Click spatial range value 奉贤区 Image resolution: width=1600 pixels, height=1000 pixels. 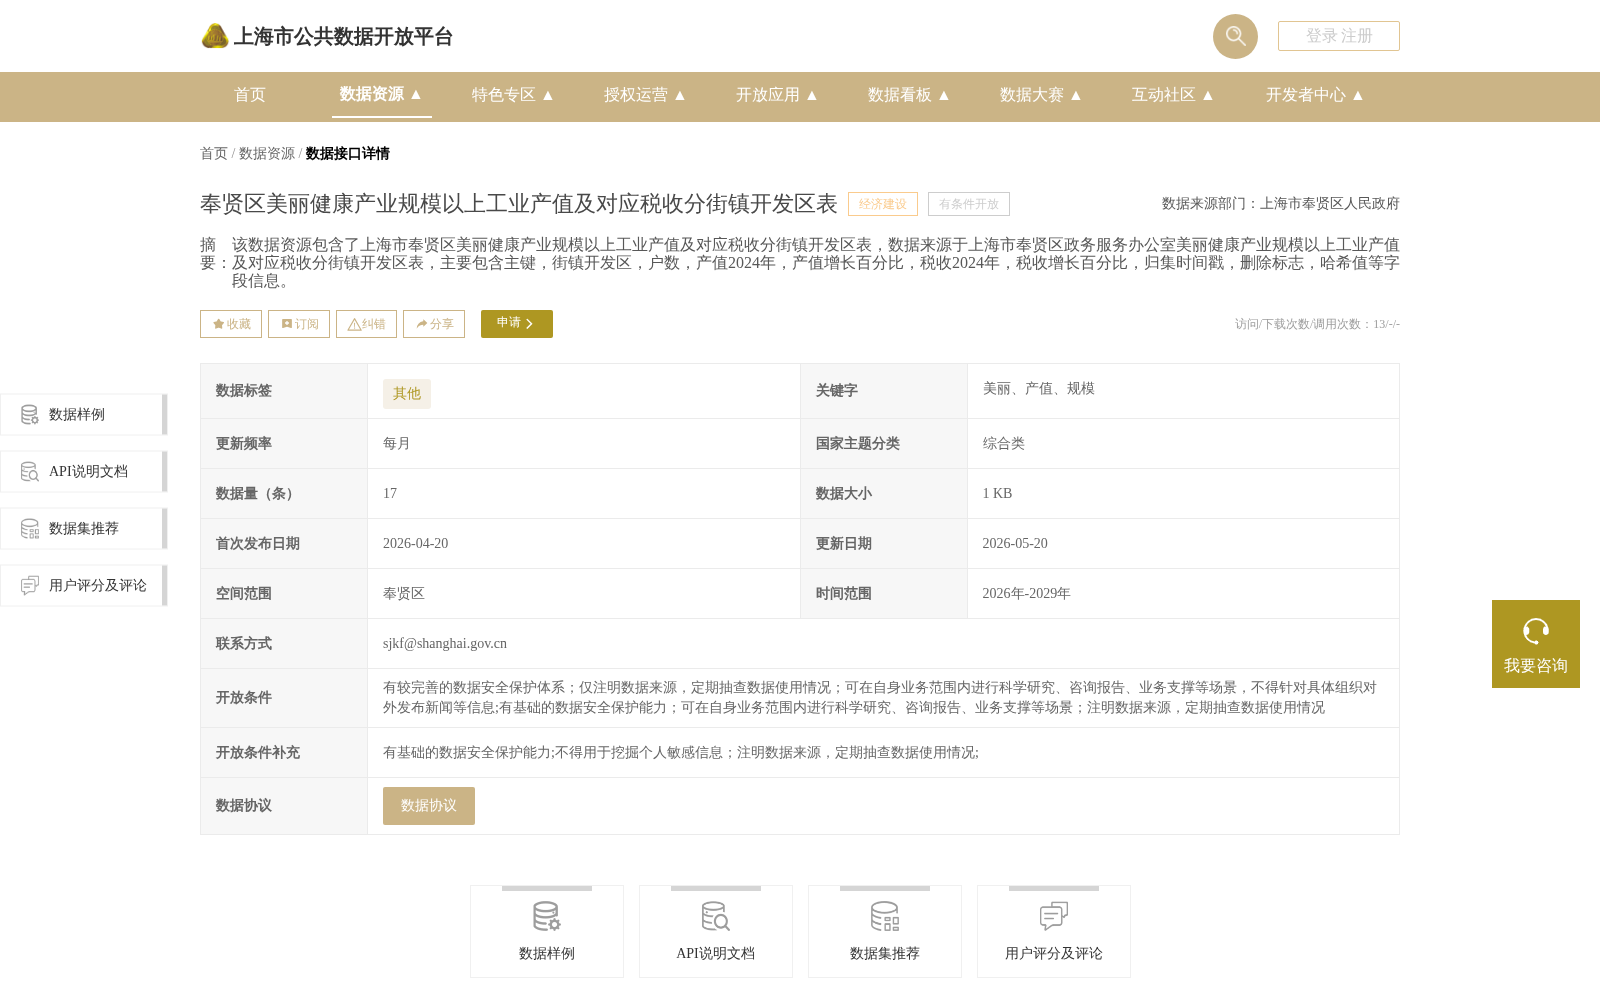coord(404,594)
